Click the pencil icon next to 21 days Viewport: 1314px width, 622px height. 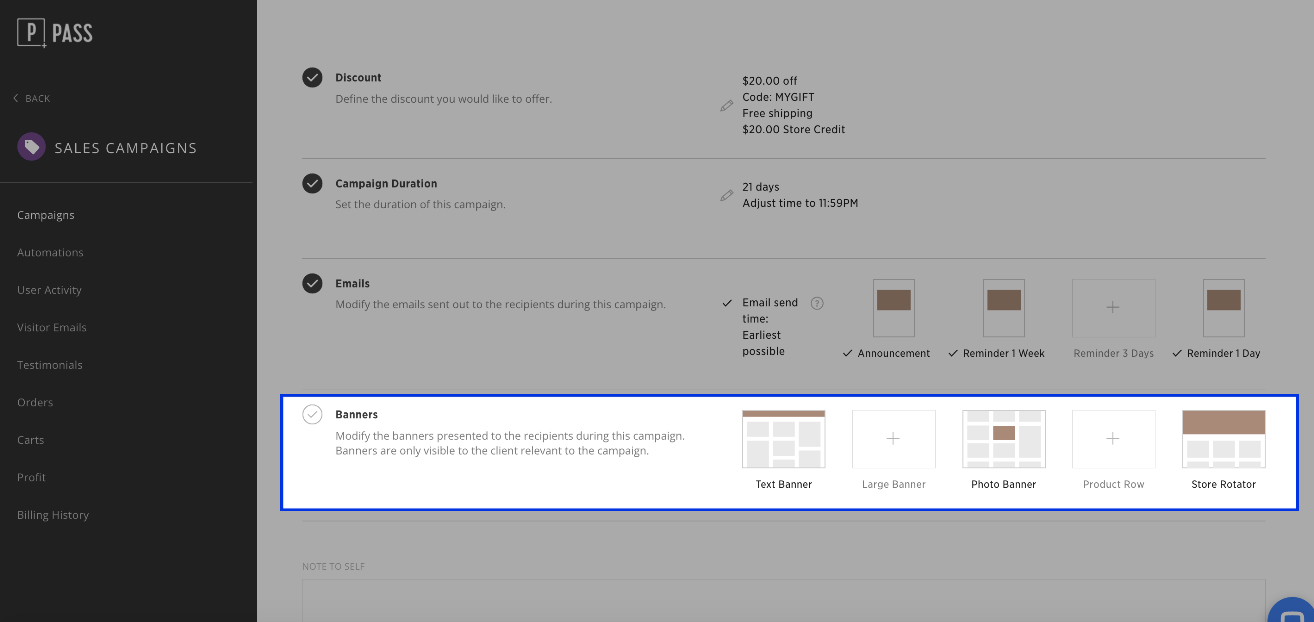click(x=727, y=195)
